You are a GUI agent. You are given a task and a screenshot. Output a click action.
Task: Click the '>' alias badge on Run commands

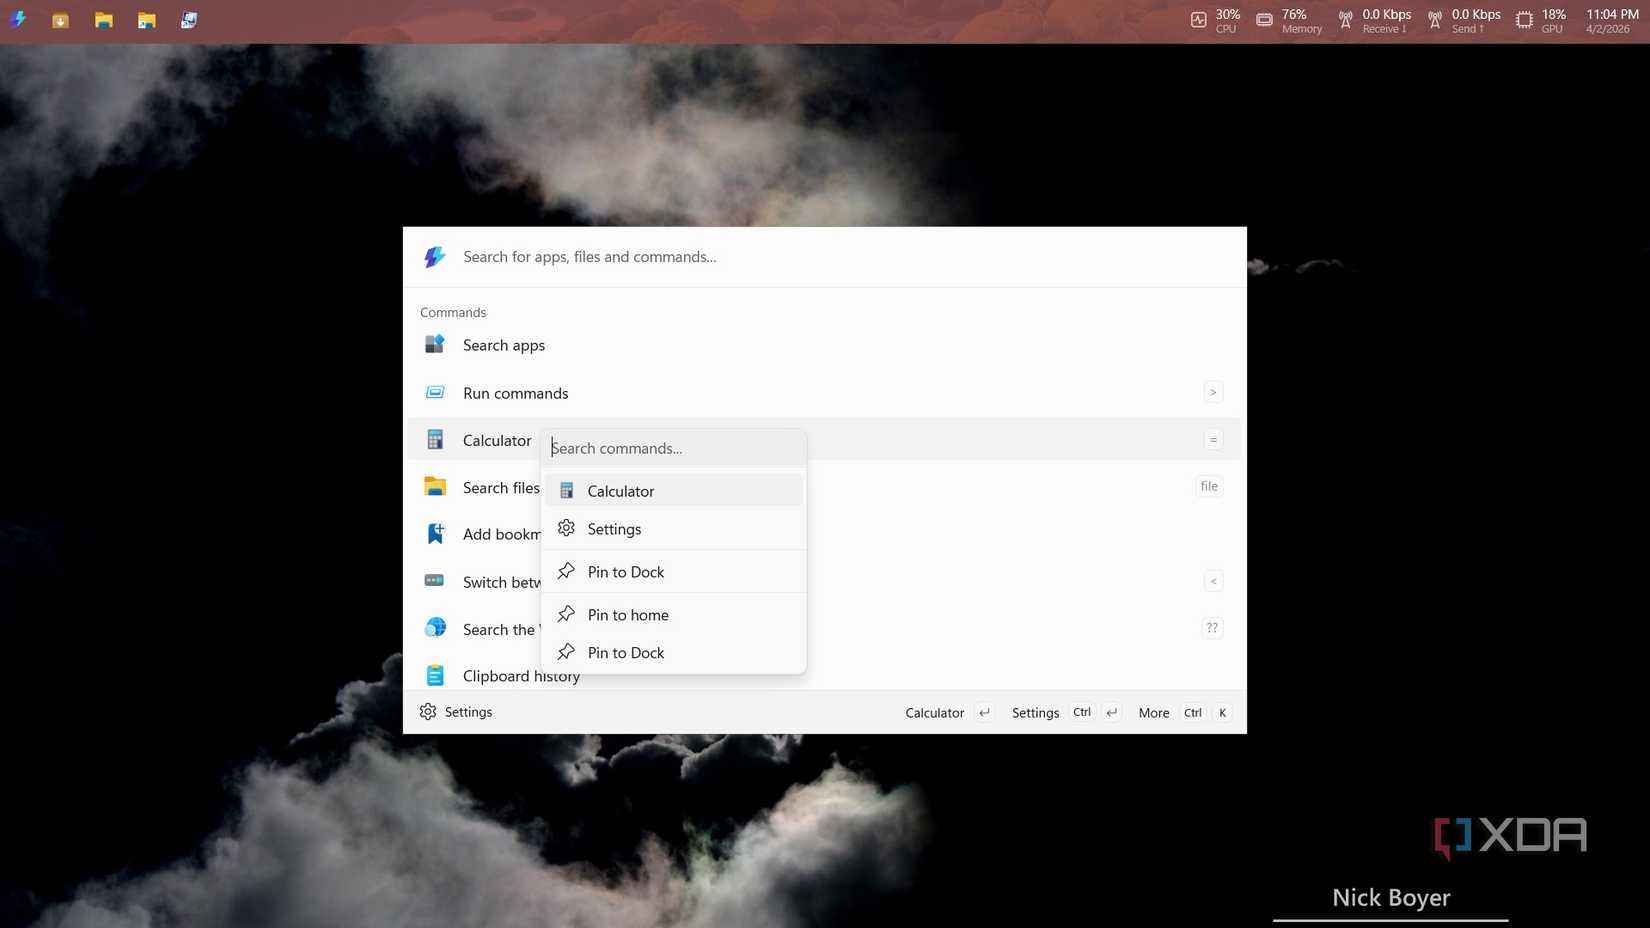pyautogui.click(x=1213, y=392)
